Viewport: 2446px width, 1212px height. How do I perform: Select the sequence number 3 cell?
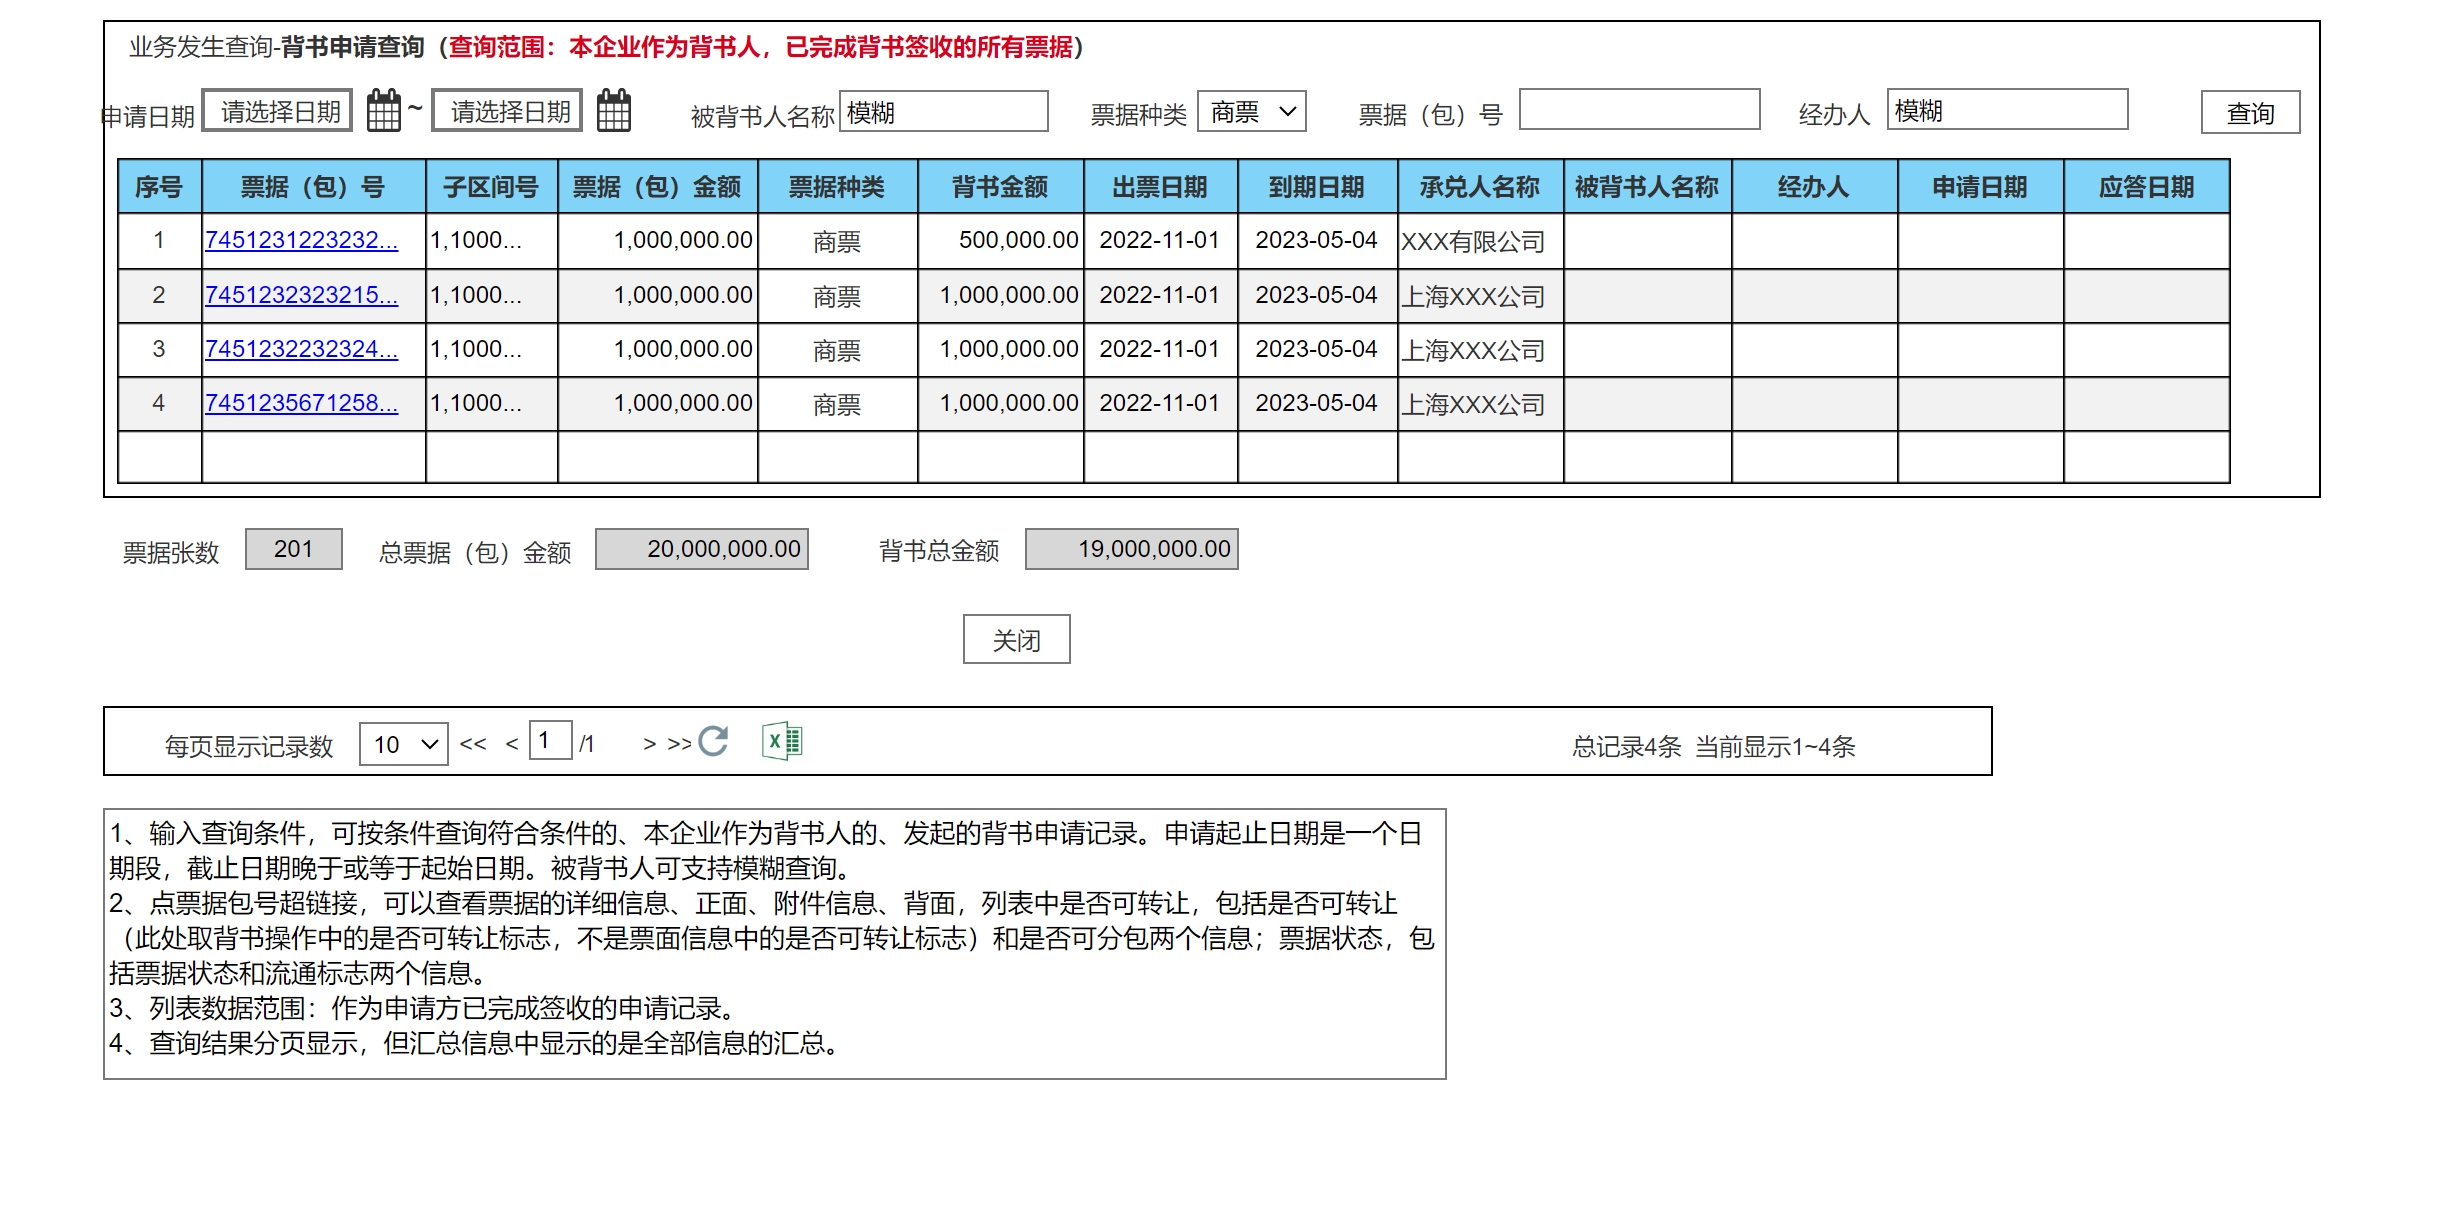(x=160, y=349)
